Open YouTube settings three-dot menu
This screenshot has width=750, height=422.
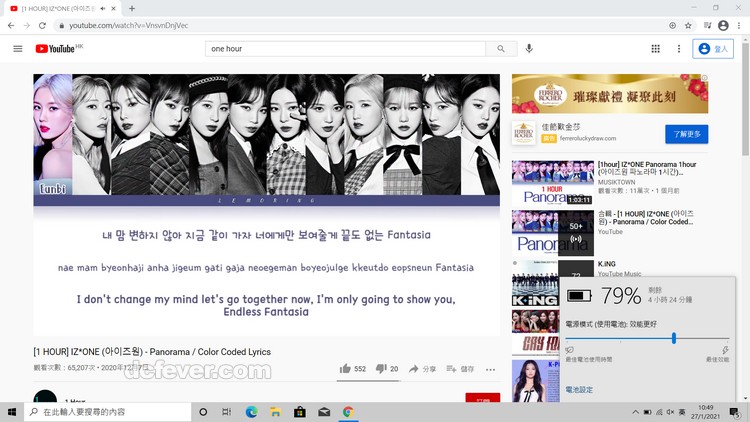coord(679,49)
